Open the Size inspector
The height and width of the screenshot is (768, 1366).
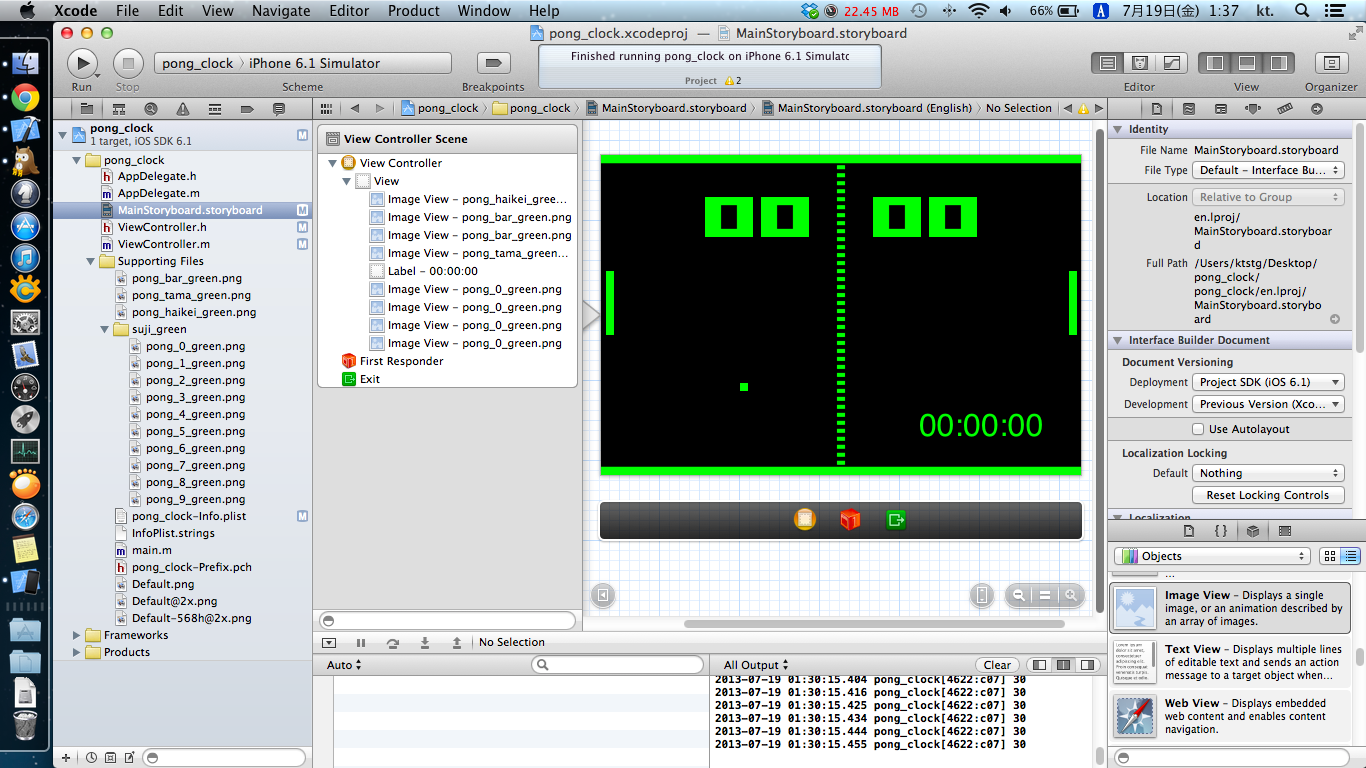coord(1285,108)
